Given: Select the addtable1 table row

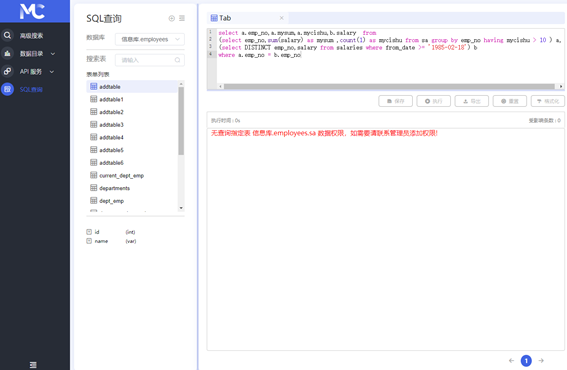Looking at the screenshot, I should pyautogui.click(x=132, y=99).
